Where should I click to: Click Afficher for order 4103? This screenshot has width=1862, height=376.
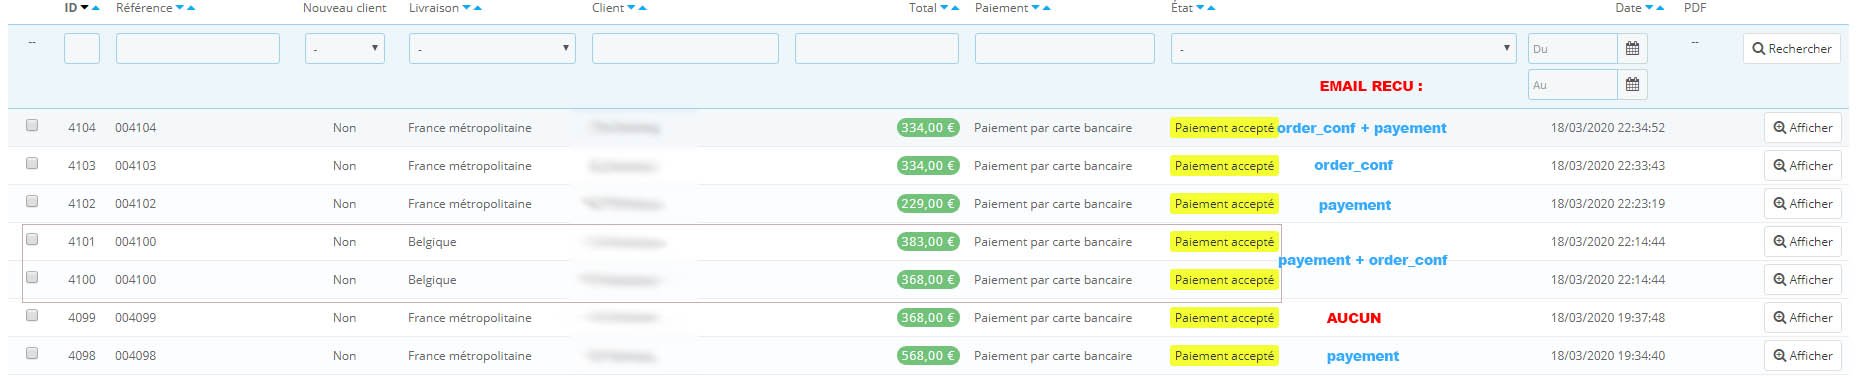coord(1803,166)
